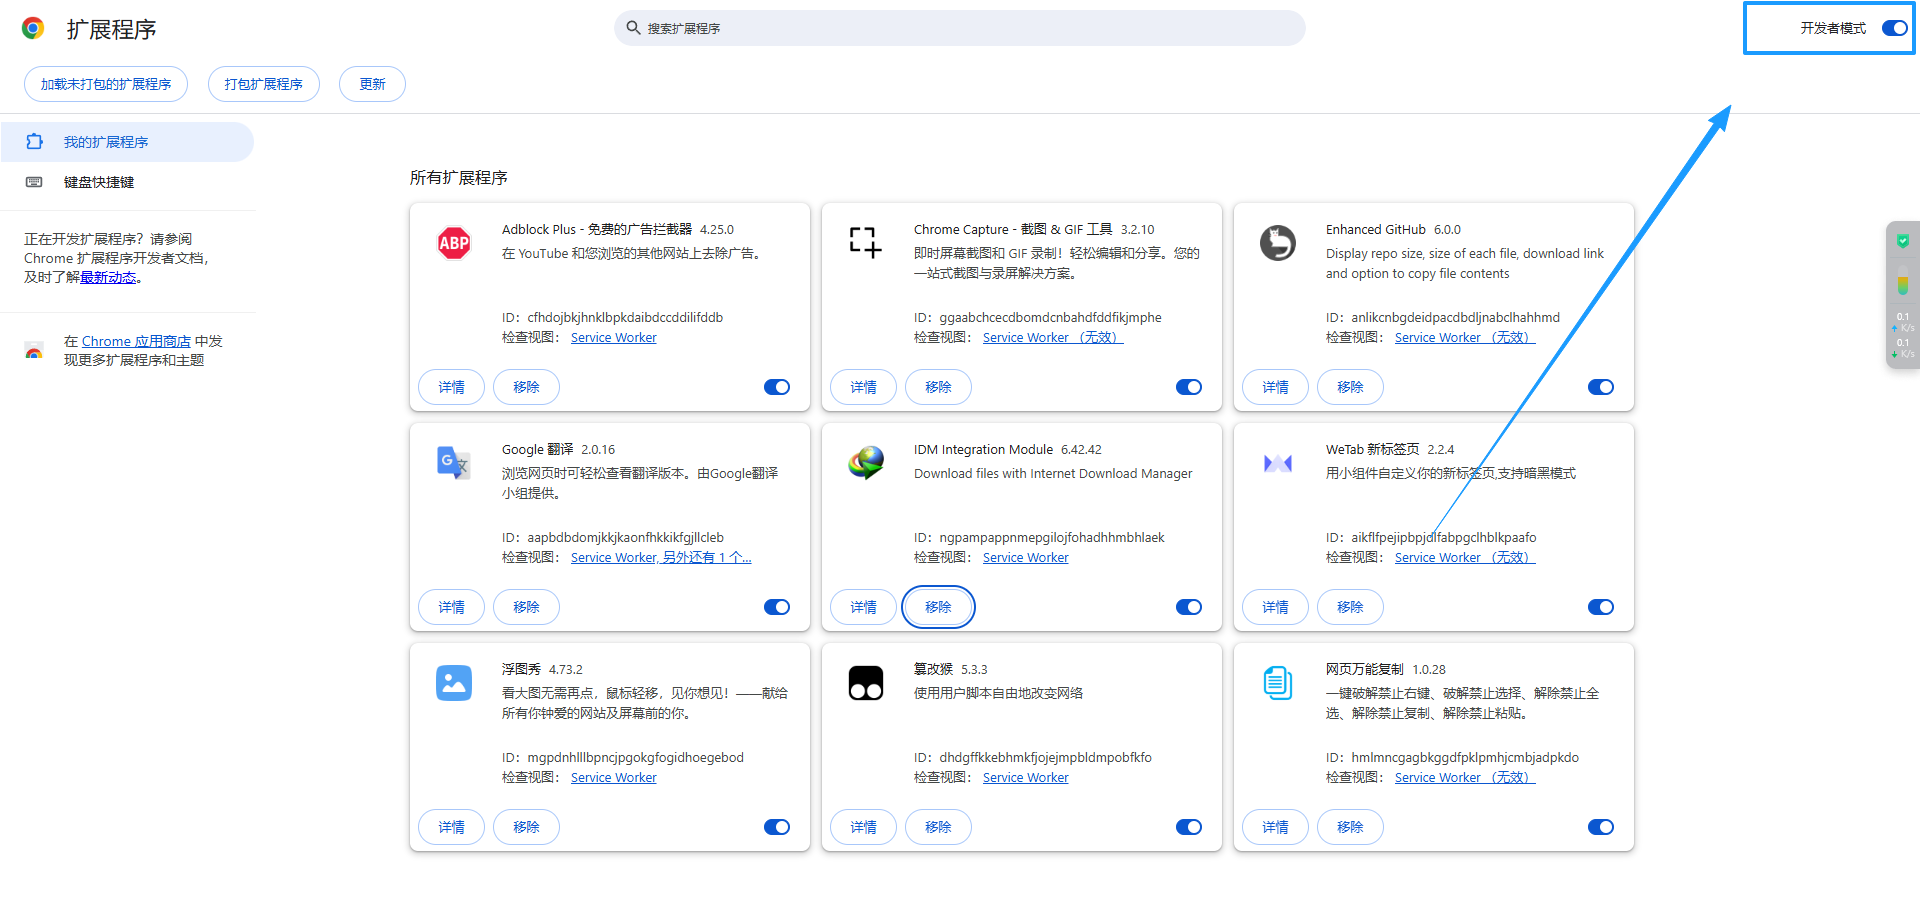Click the Adblock Plus ABP icon
Viewport: 1920px width, 919px height.
coord(454,243)
